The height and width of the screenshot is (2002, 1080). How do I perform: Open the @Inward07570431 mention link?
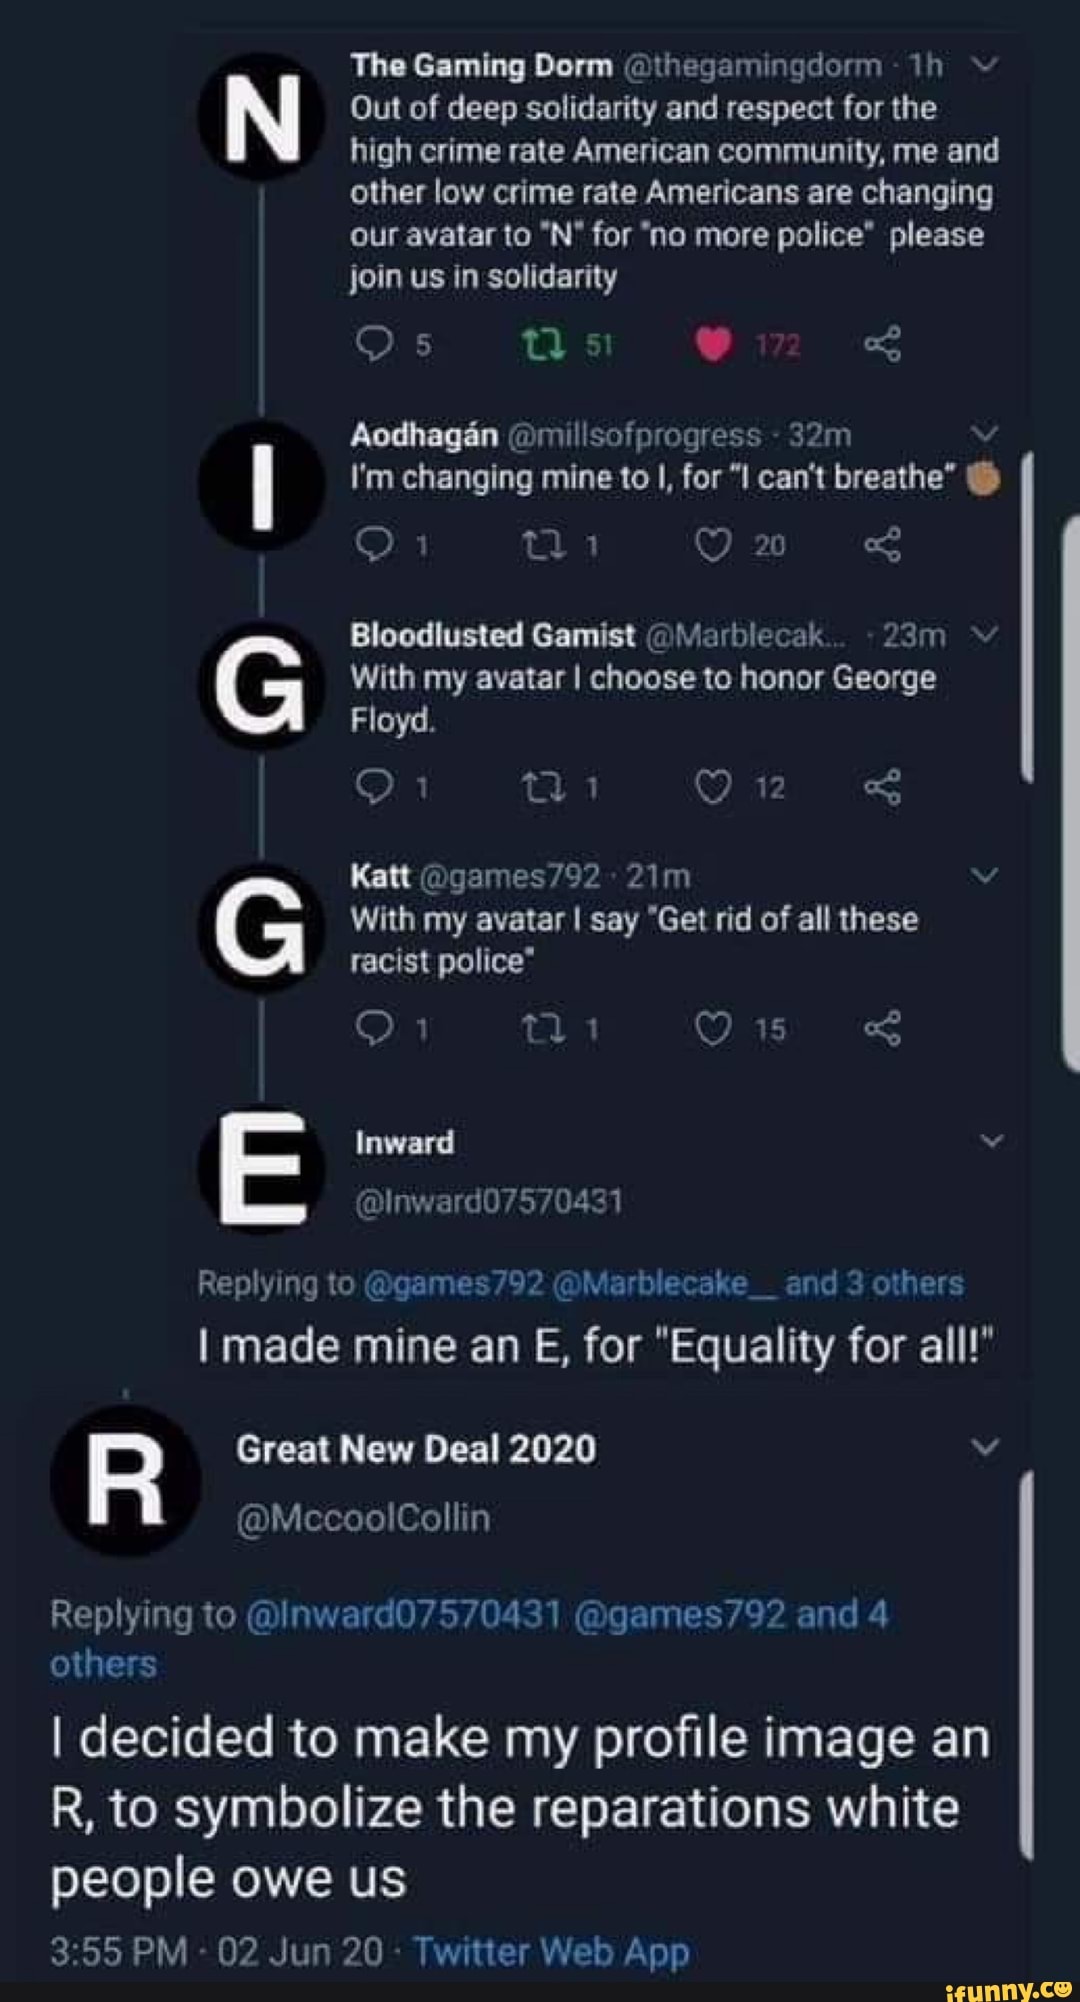pos(403,1614)
